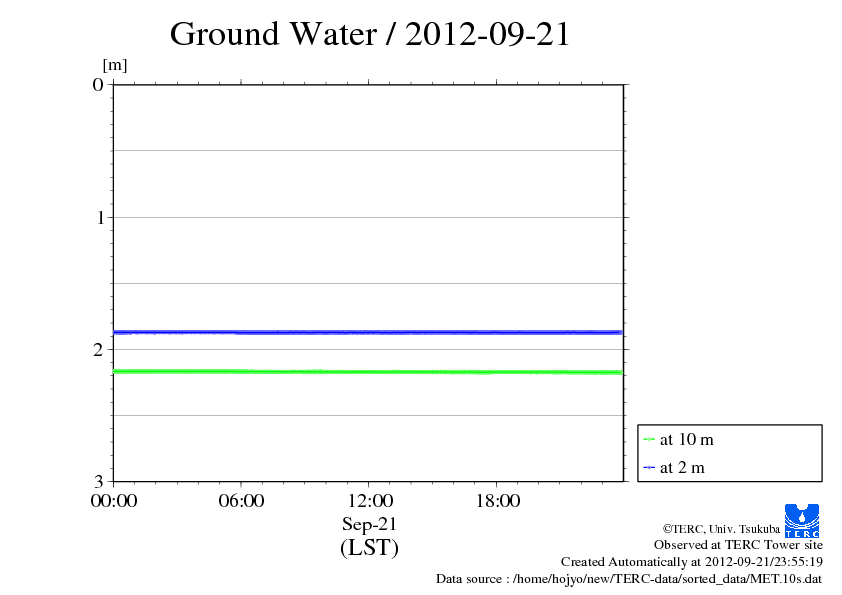Click the '©TERC, Univ. Tsukuba' credit text
This screenshot has height=595, width=842.
tap(721, 529)
